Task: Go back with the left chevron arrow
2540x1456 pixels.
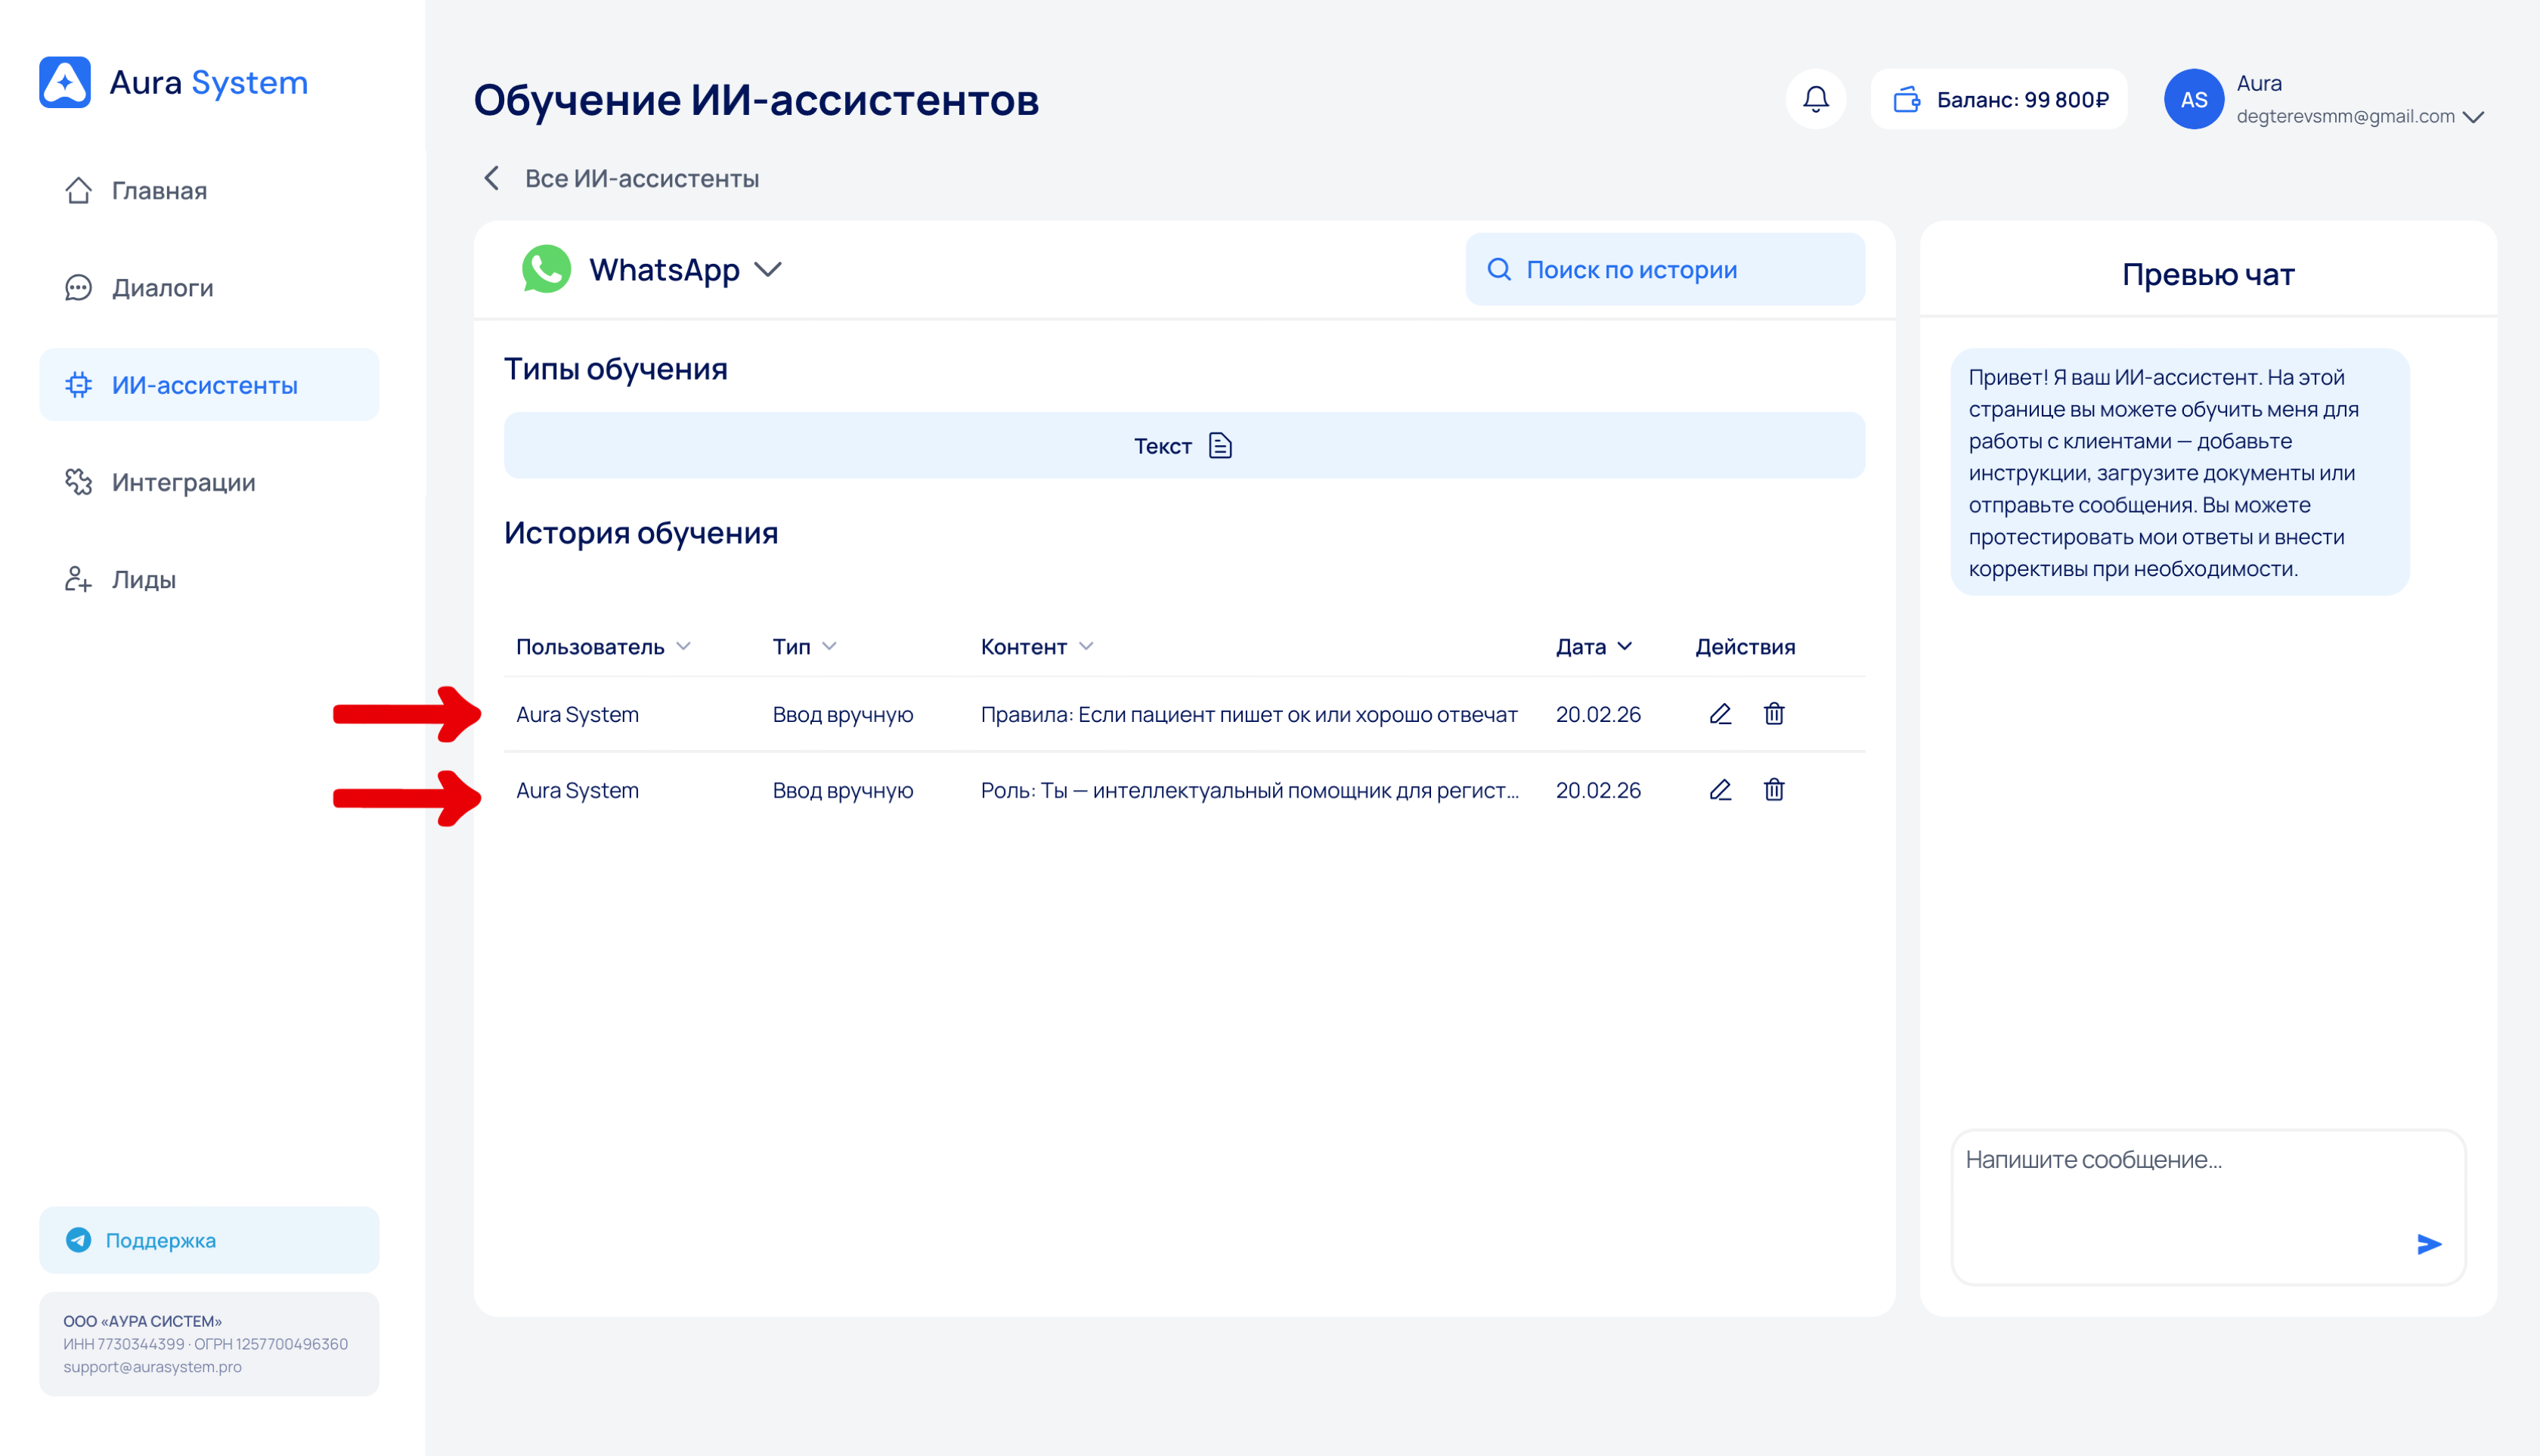Action: (492, 178)
